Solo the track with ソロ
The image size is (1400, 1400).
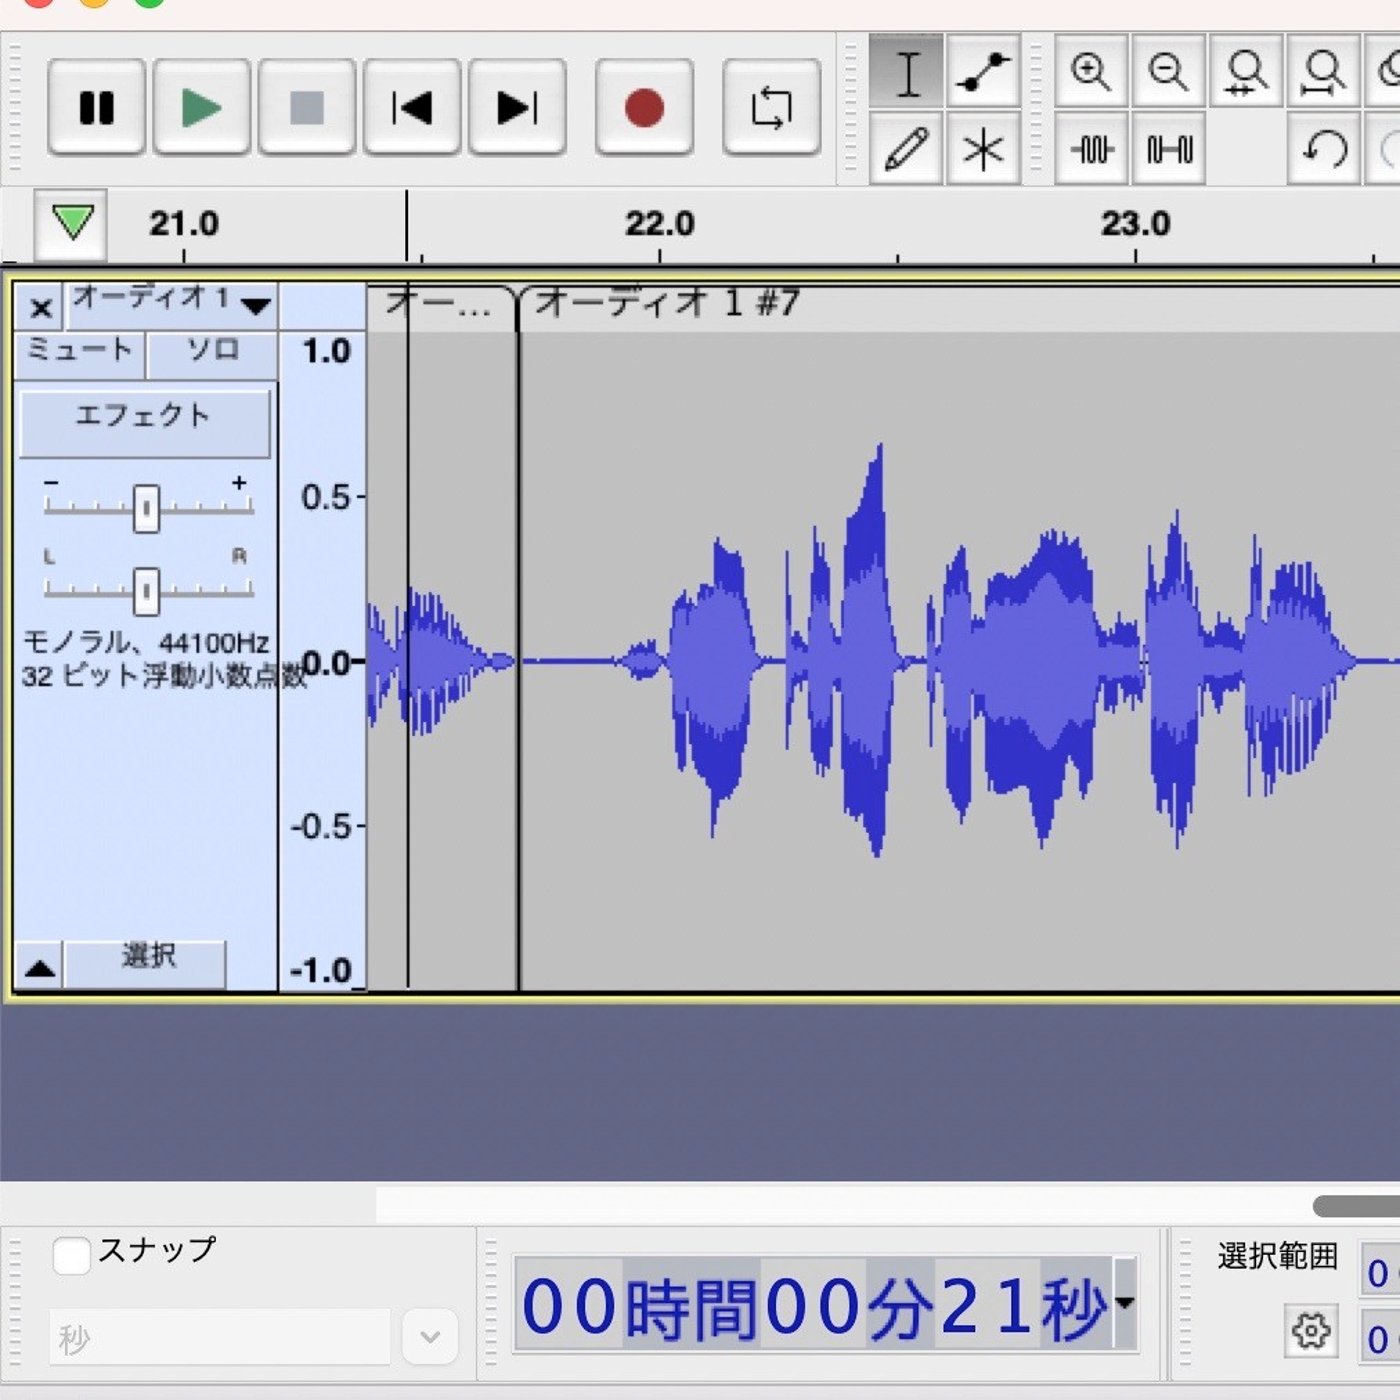tap(212, 351)
